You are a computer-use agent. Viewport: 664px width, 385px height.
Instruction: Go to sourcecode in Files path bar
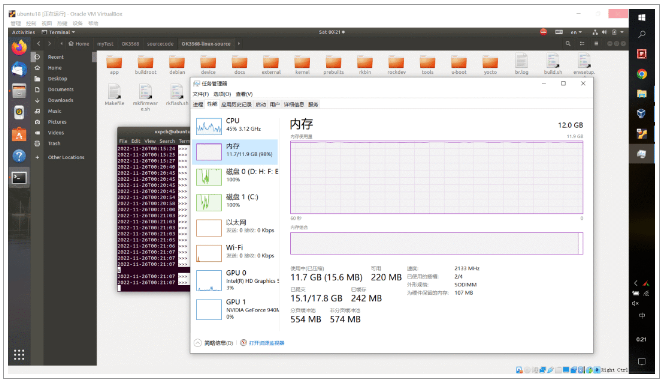[x=160, y=44]
